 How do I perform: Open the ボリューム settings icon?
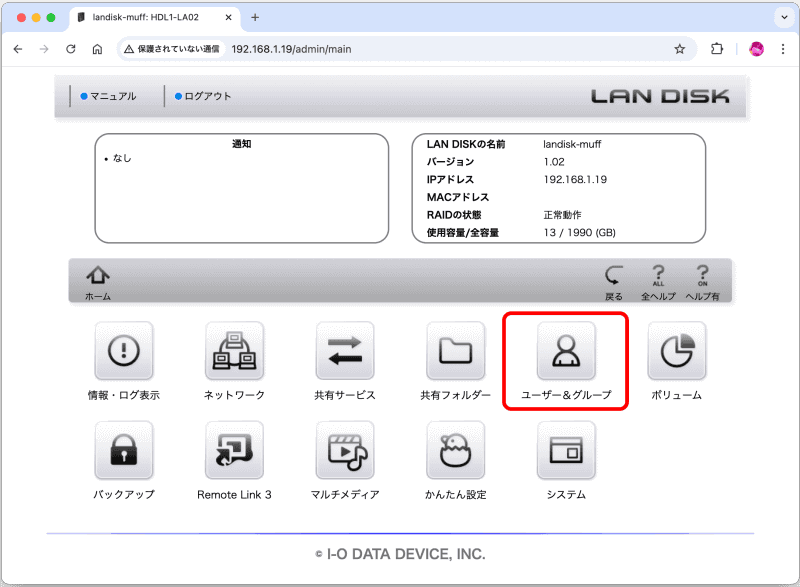pyautogui.click(x=676, y=352)
